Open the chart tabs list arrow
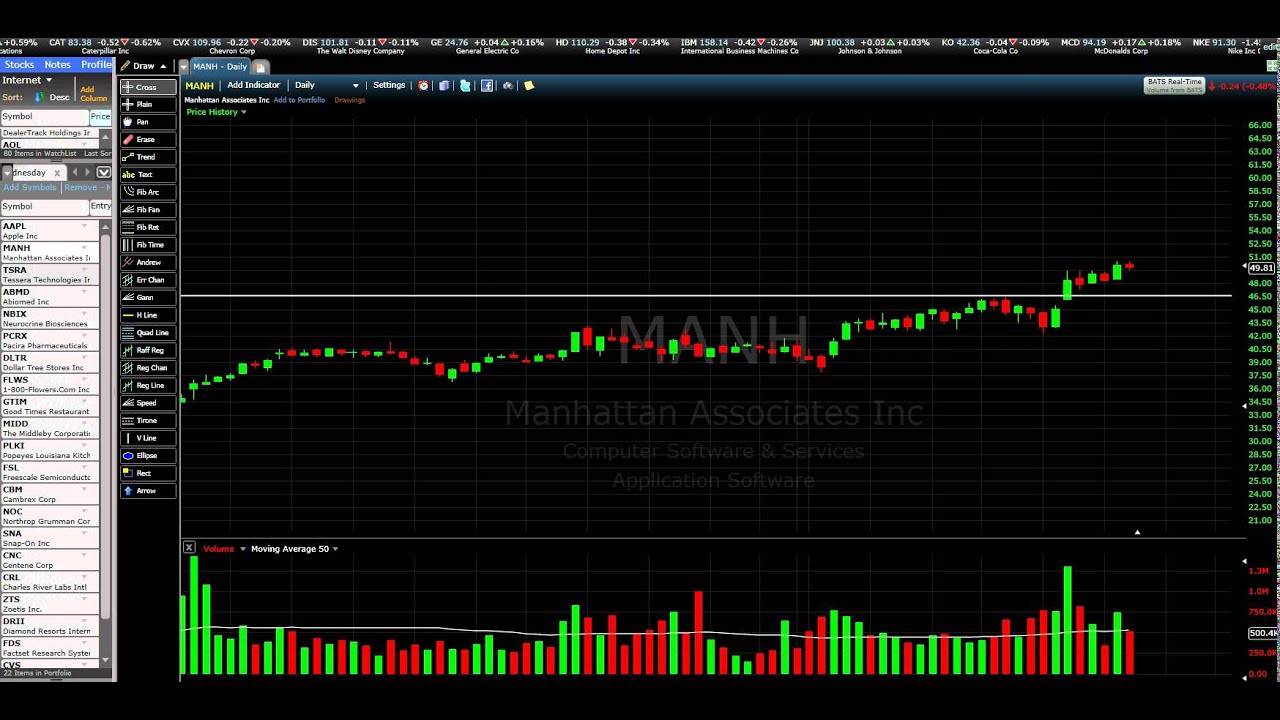Screen dimensions: 1280x720 click(x=183, y=67)
